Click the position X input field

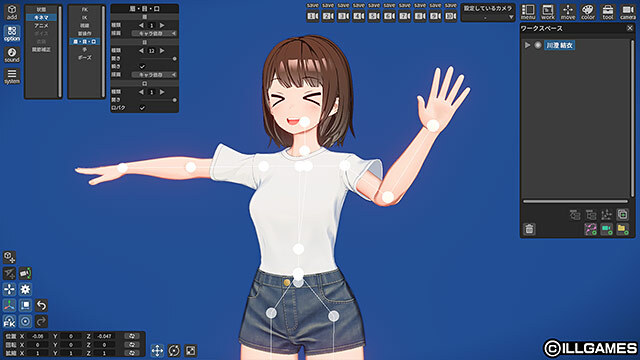pos(38,336)
